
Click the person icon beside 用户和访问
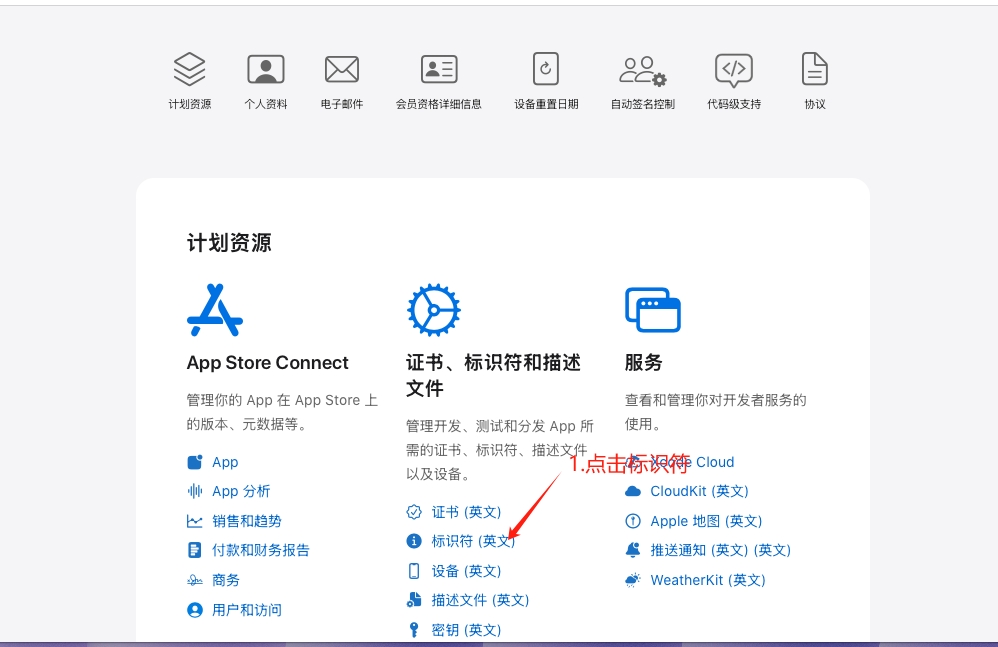pos(195,610)
